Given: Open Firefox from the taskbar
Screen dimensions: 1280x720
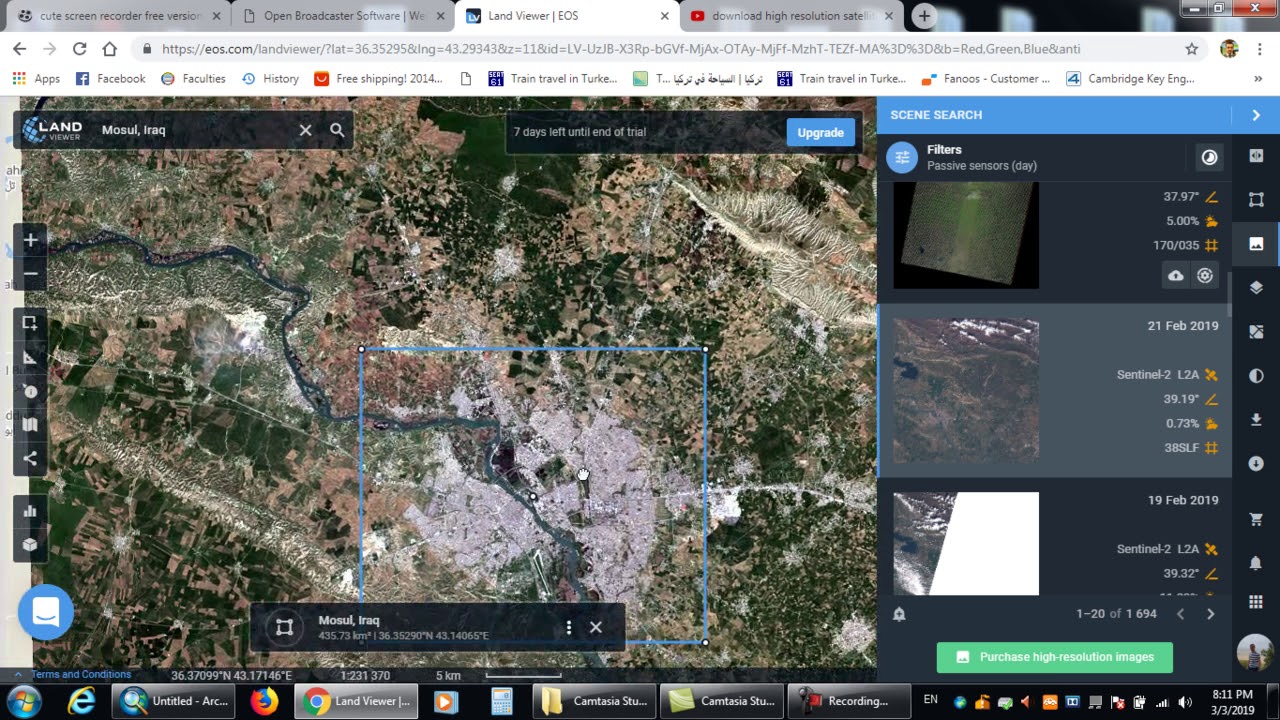Looking at the screenshot, I should point(264,701).
